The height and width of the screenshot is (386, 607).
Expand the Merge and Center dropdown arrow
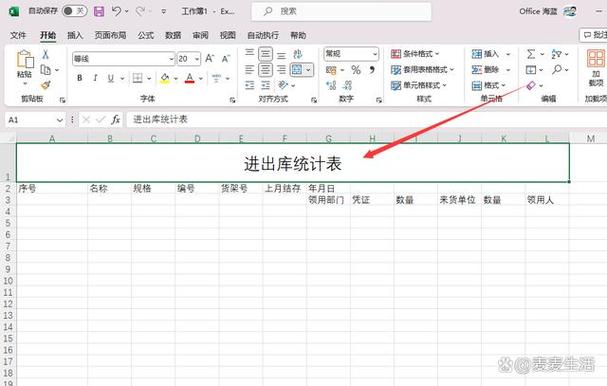point(309,70)
